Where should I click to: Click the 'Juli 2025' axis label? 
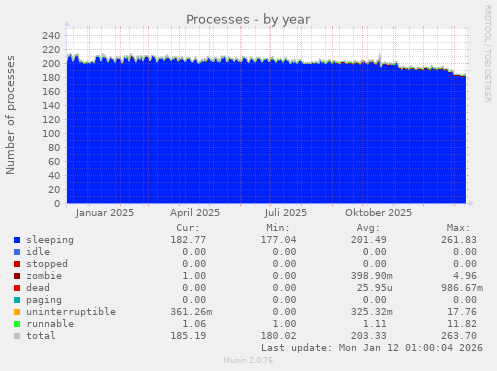pos(286,213)
